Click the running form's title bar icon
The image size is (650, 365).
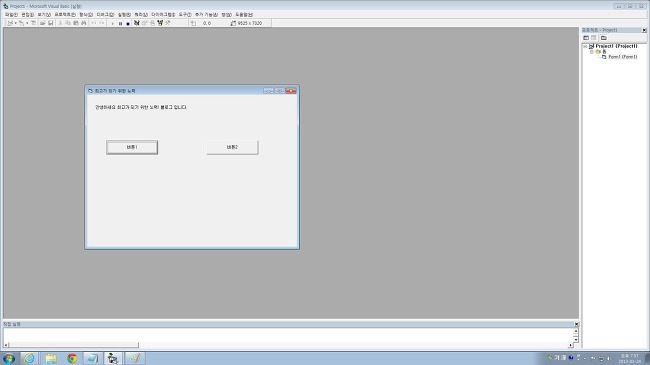point(90,91)
